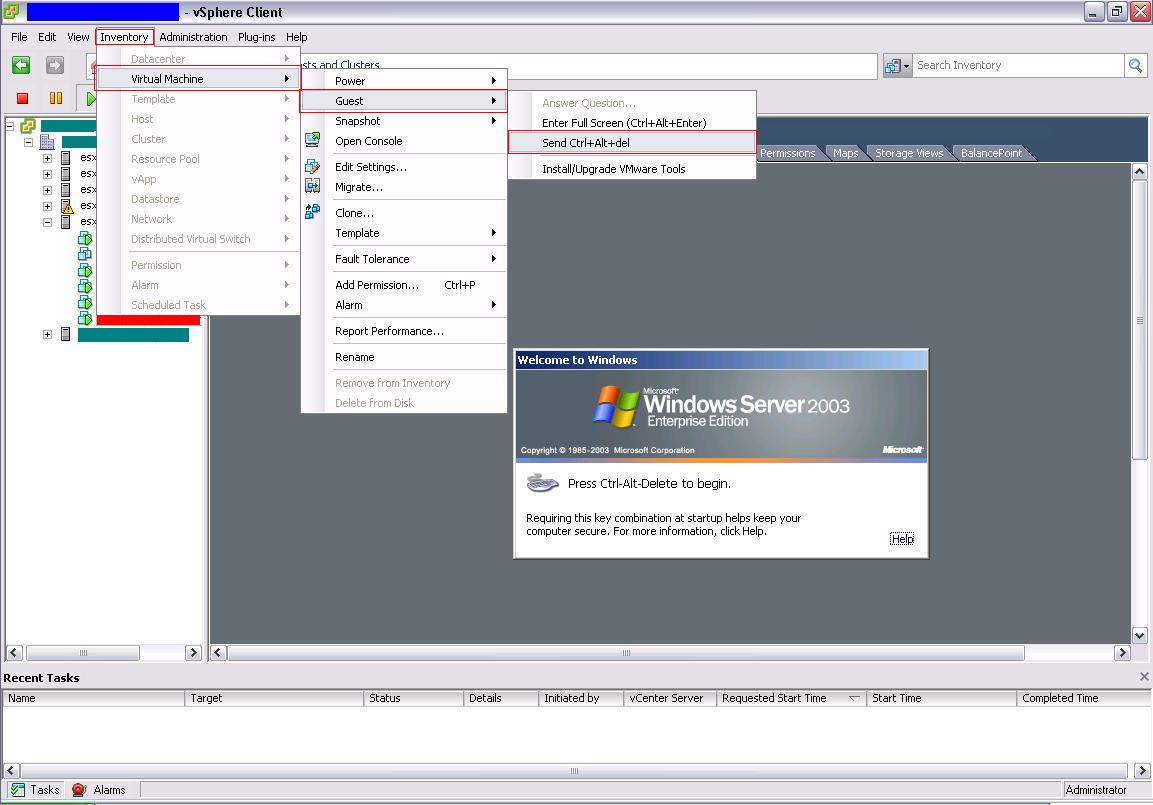Click the forward navigation arrow
Image resolution: width=1153 pixels, height=805 pixels.
[x=55, y=65]
